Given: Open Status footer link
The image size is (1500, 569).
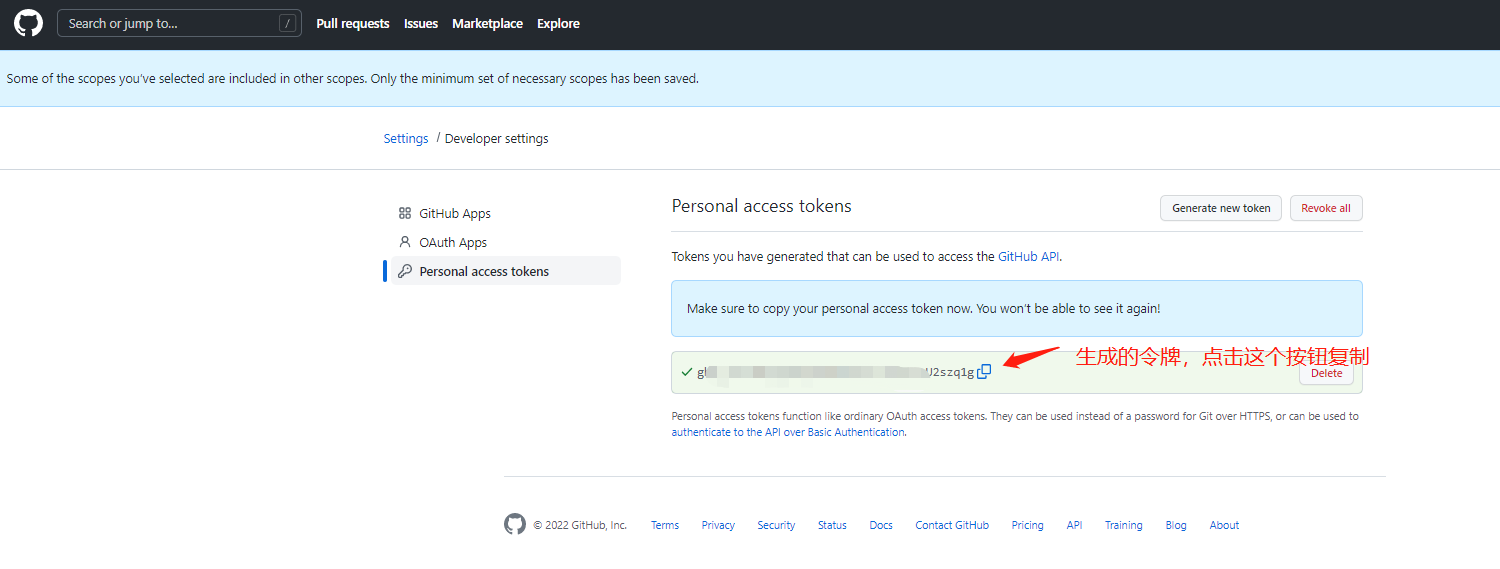Looking at the screenshot, I should [x=832, y=525].
